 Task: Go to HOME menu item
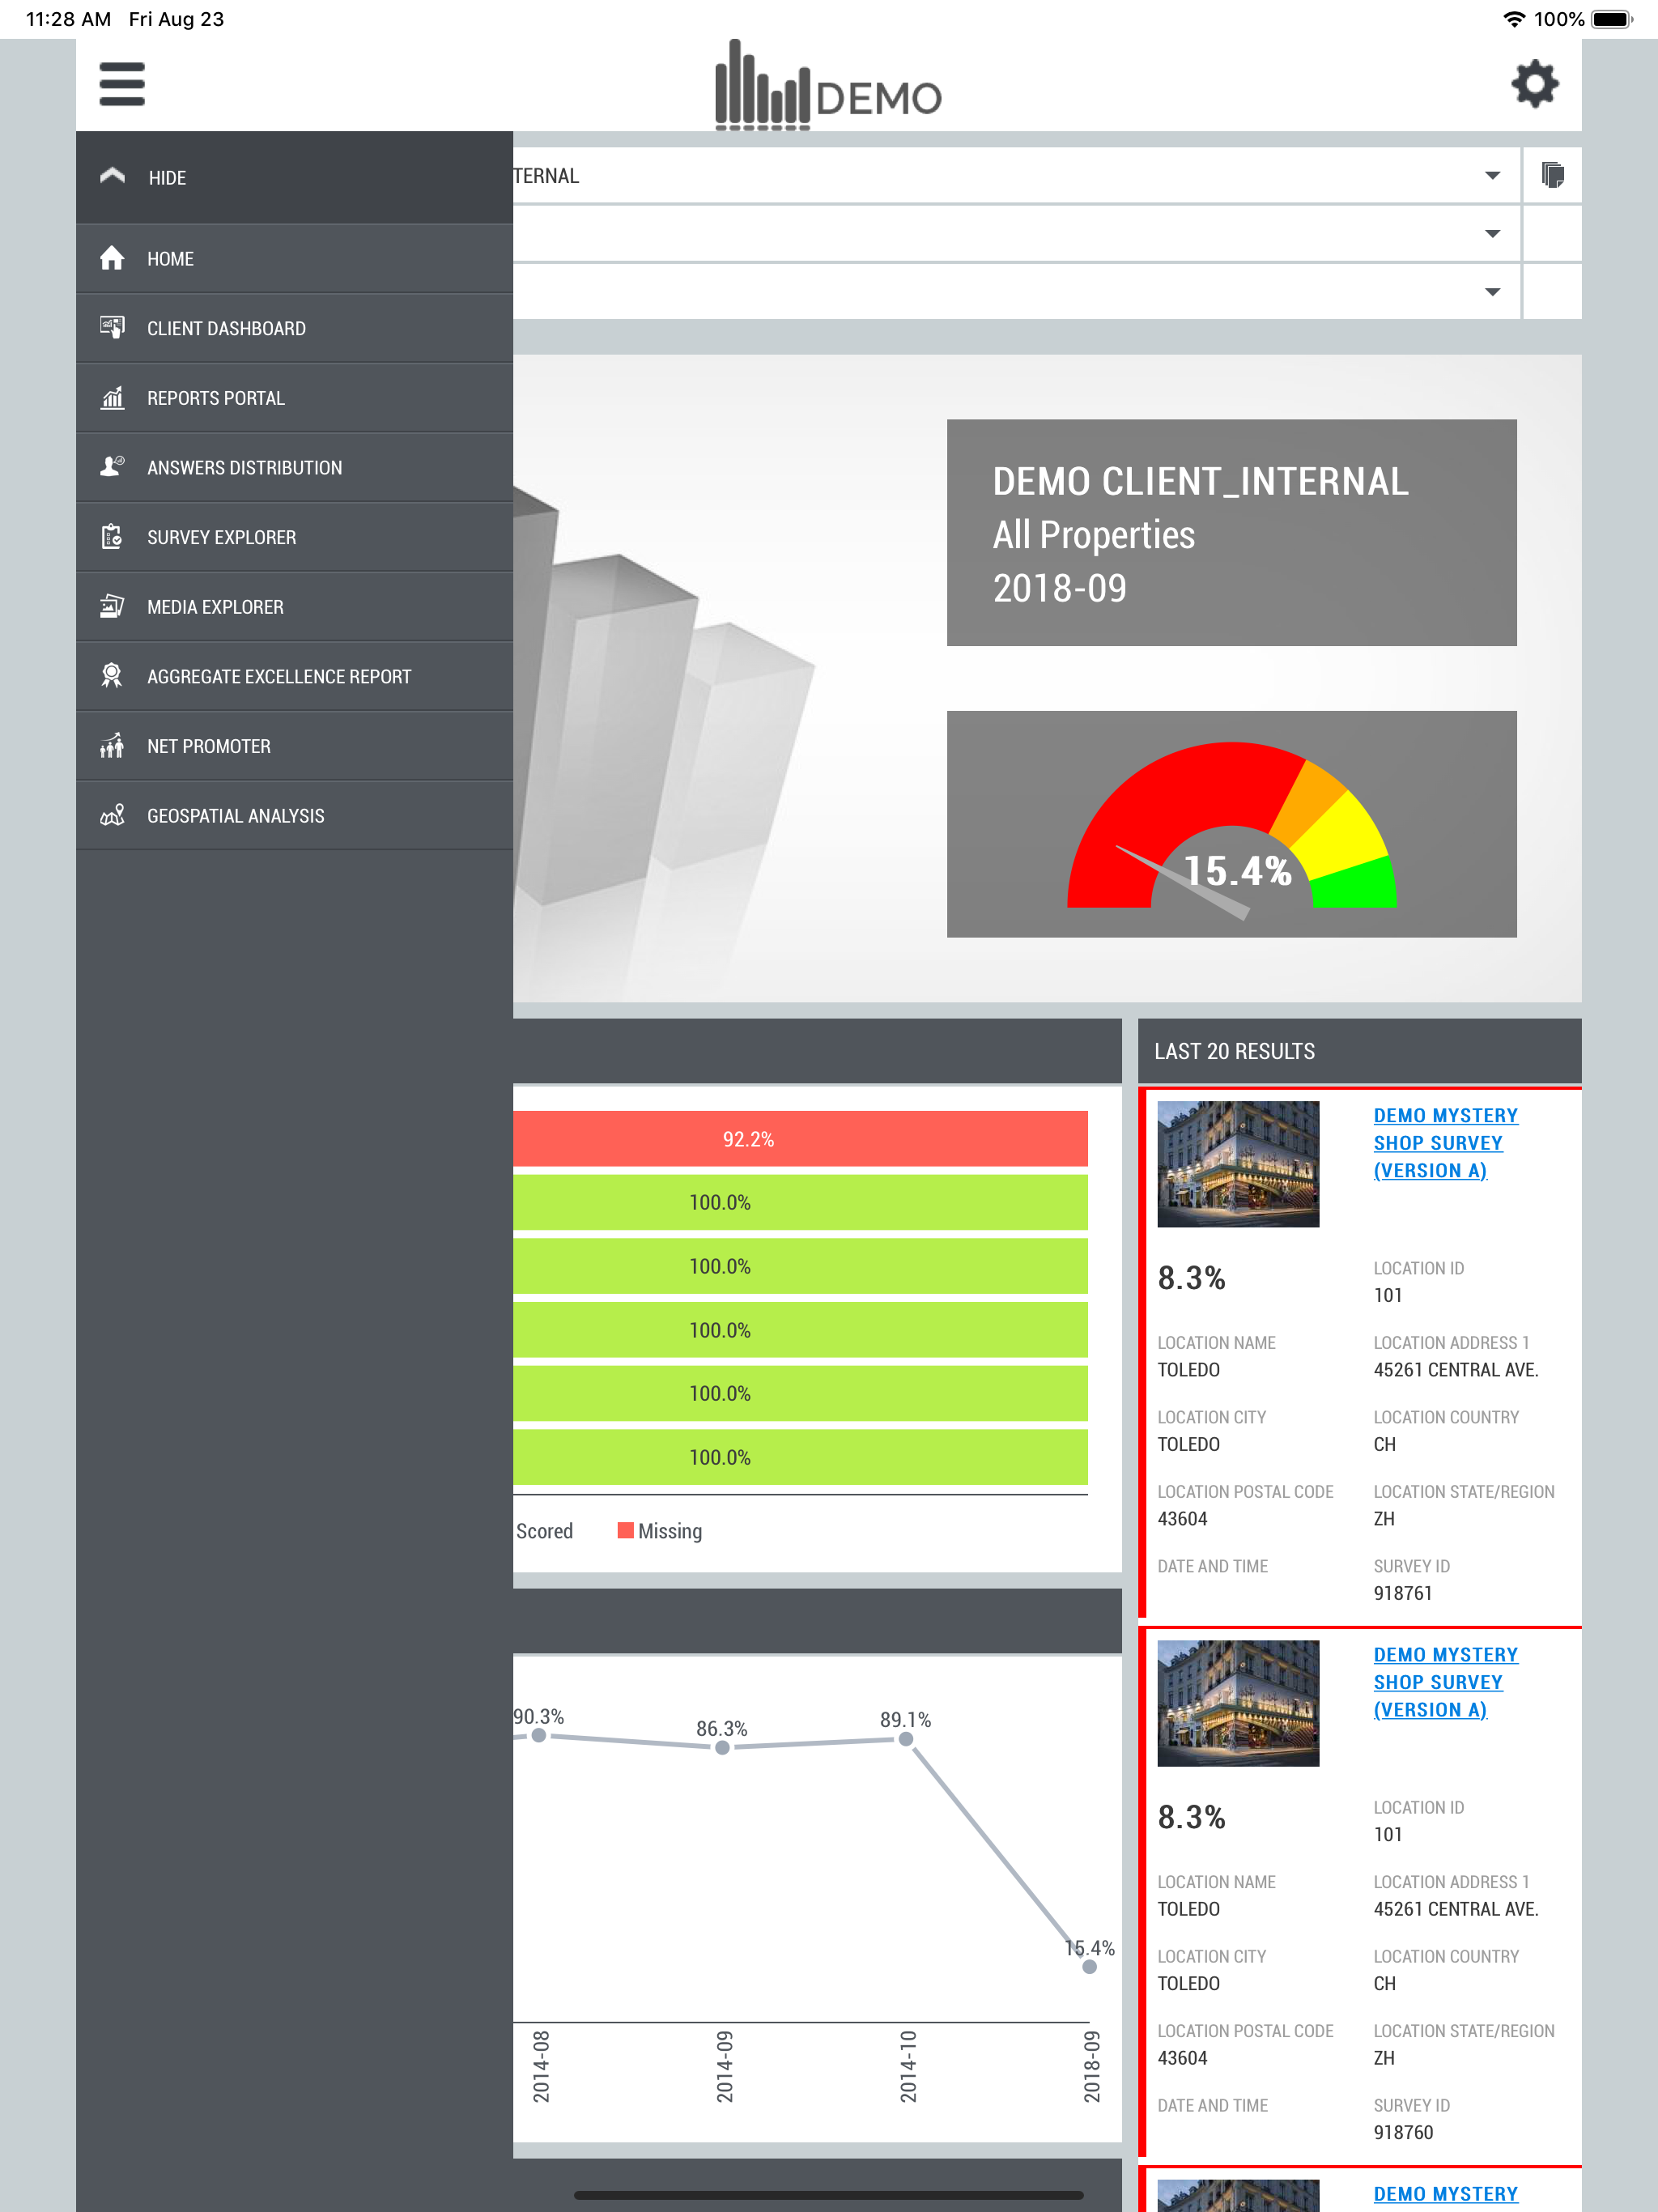coord(295,259)
